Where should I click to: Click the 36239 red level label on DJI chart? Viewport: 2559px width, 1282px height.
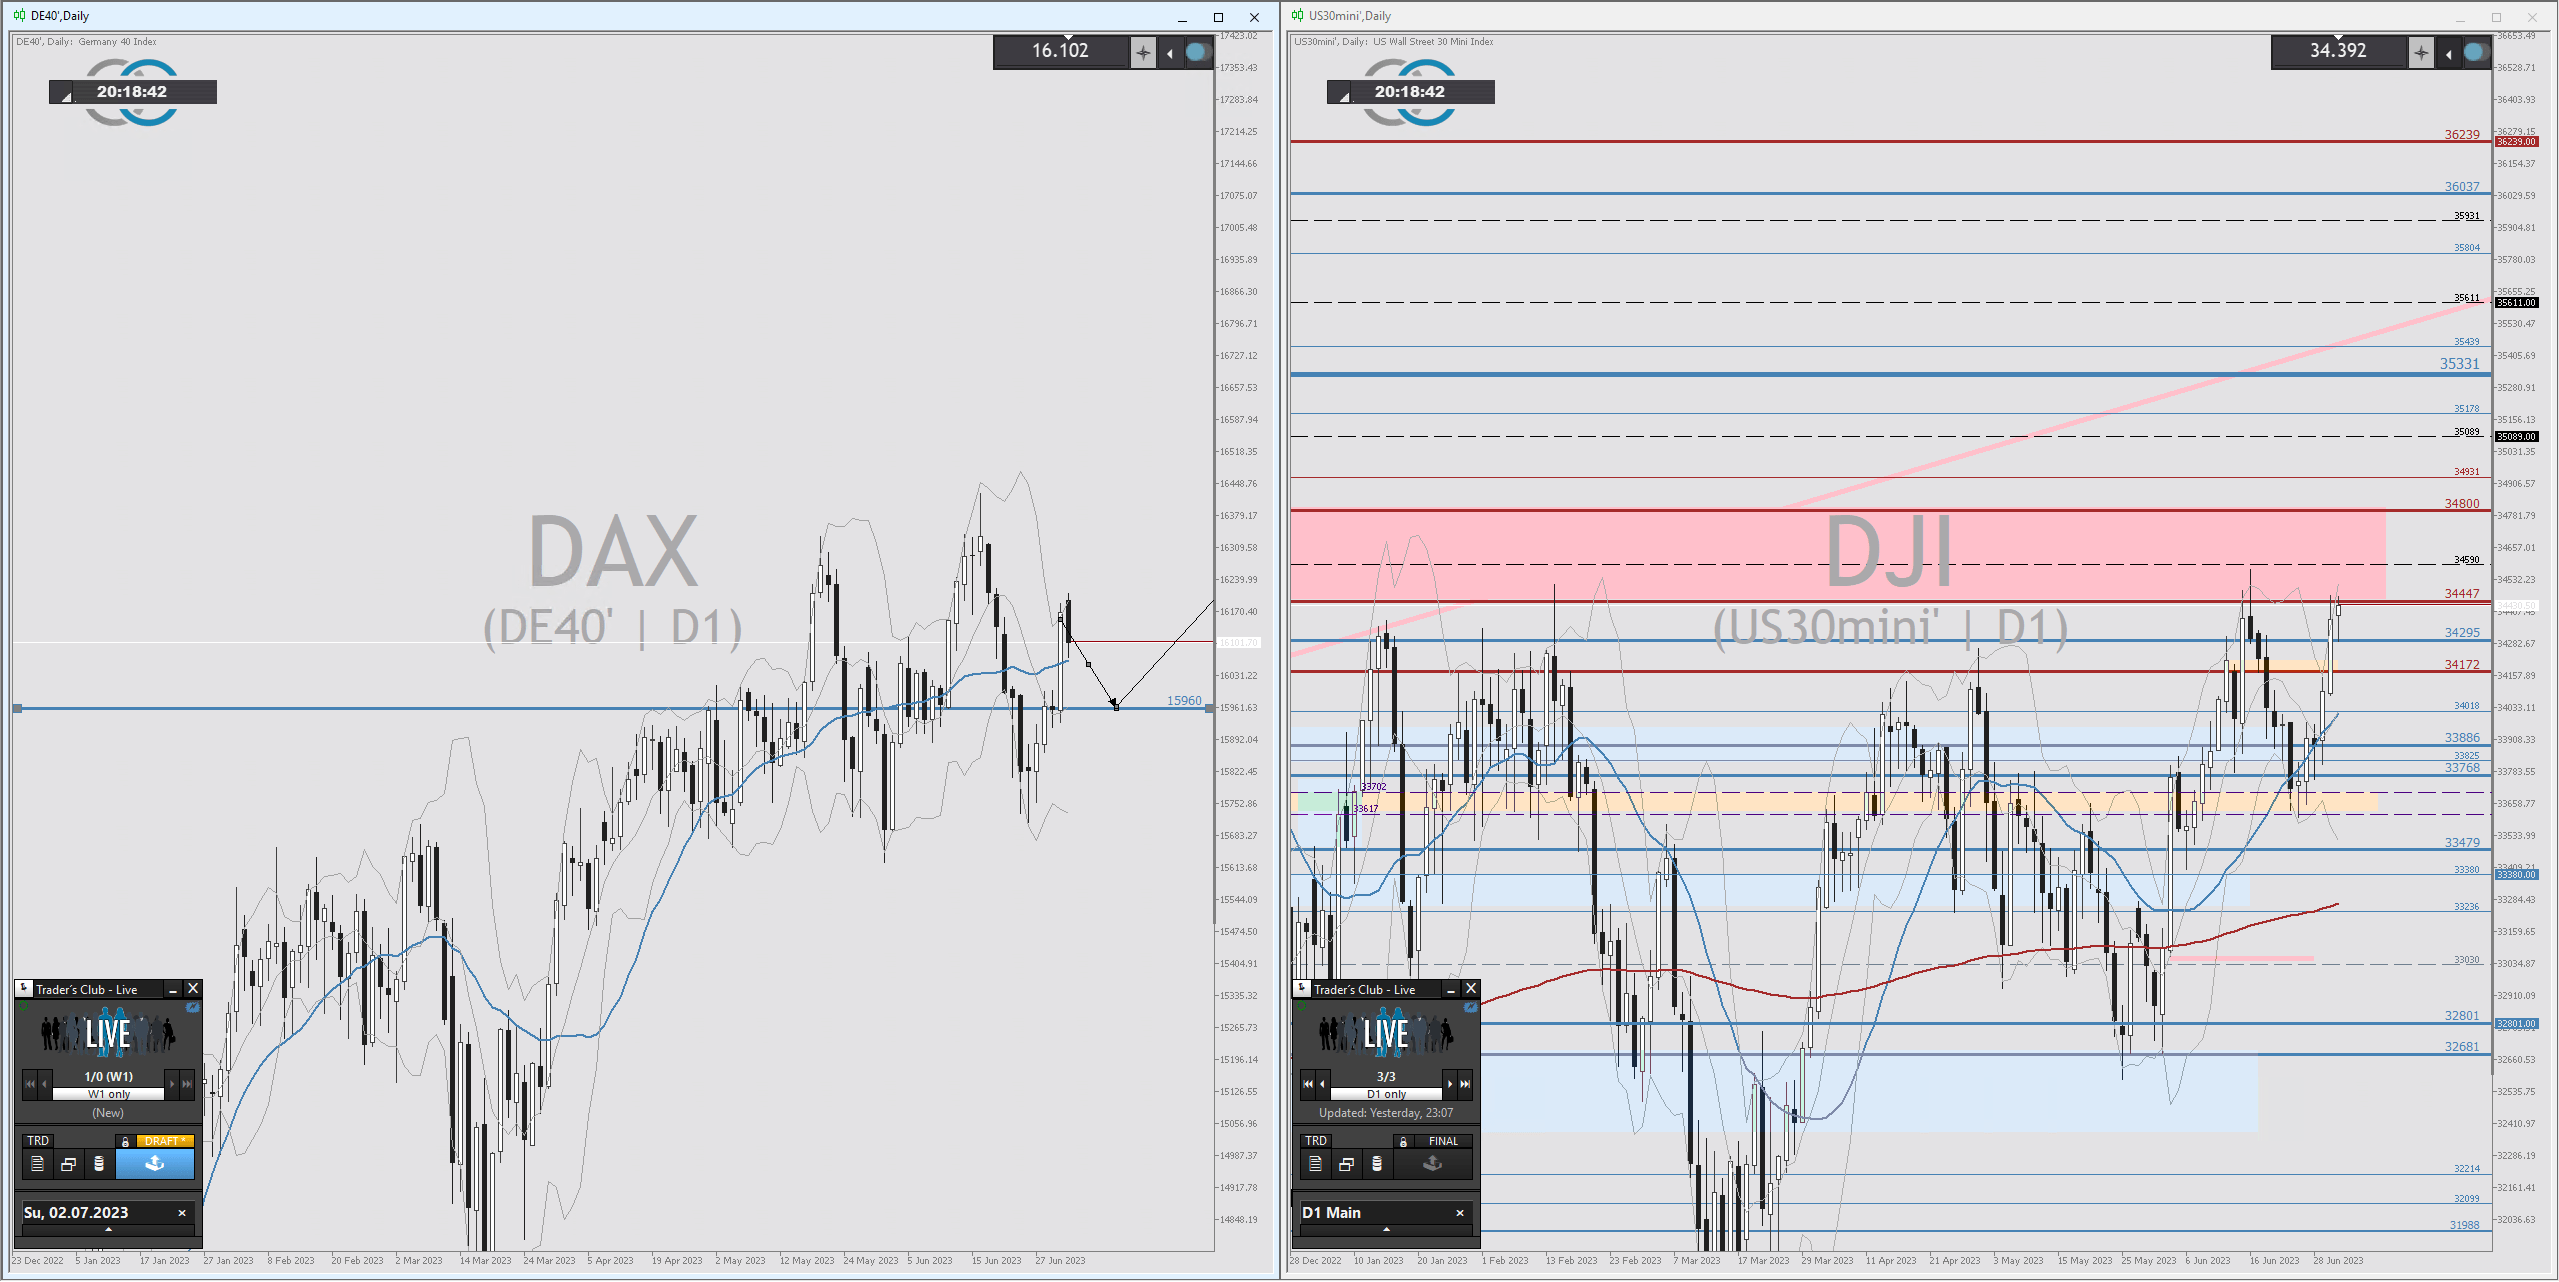(2462, 134)
